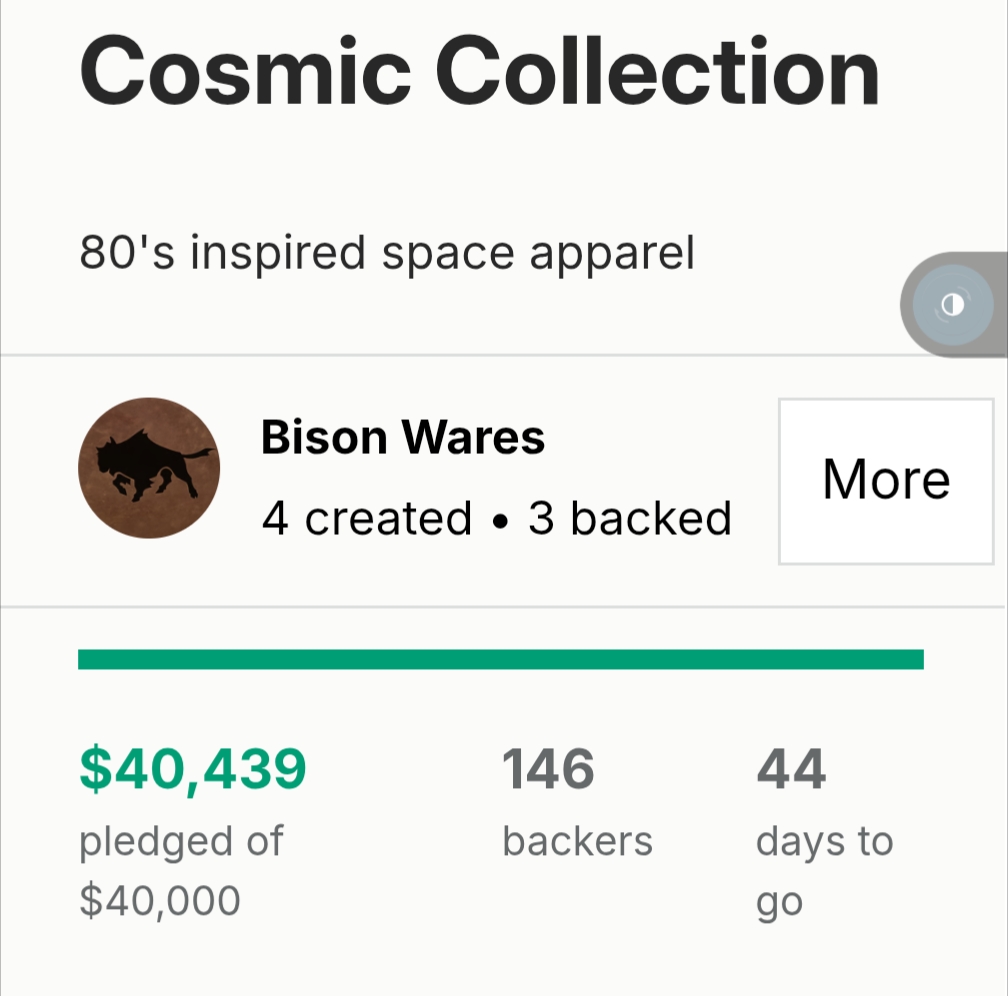Tap the 146 backers number
This screenshot has height=996, width=1008.
[548, 769]
